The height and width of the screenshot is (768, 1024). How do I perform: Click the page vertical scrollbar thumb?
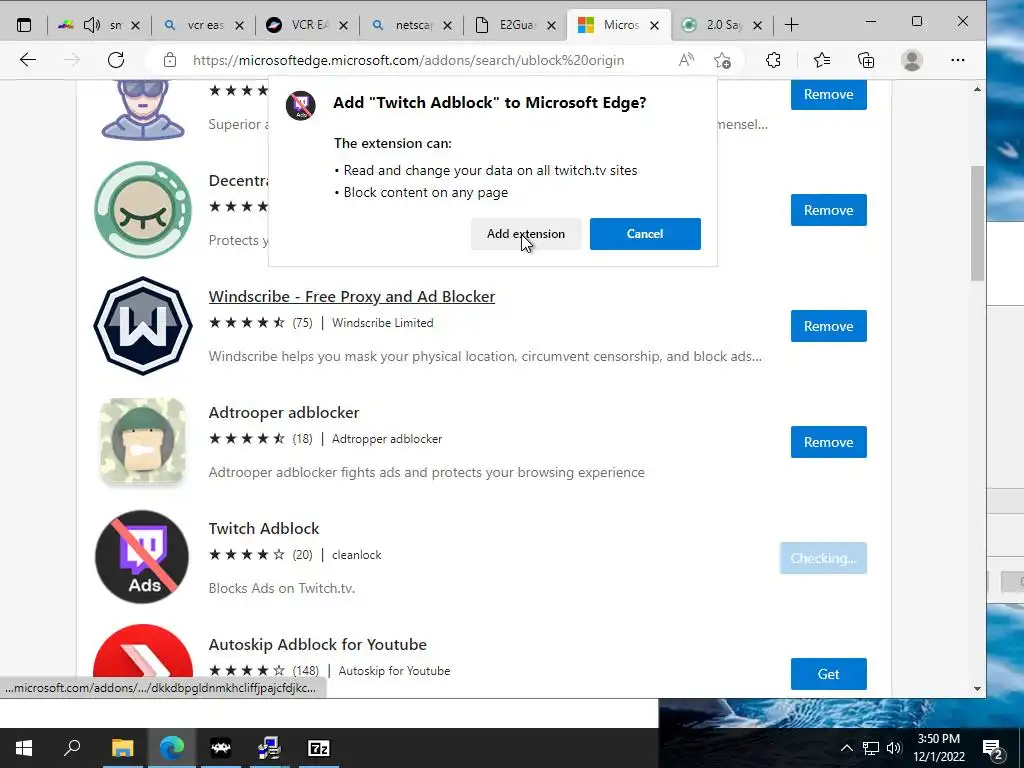click(977, 223)
